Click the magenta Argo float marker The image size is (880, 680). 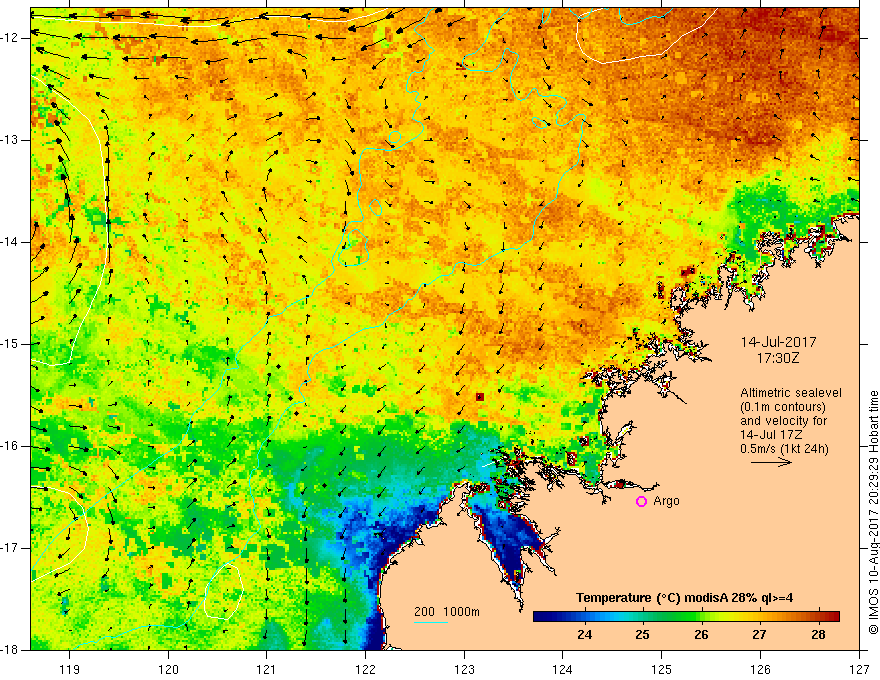click(x=641, y=502)
